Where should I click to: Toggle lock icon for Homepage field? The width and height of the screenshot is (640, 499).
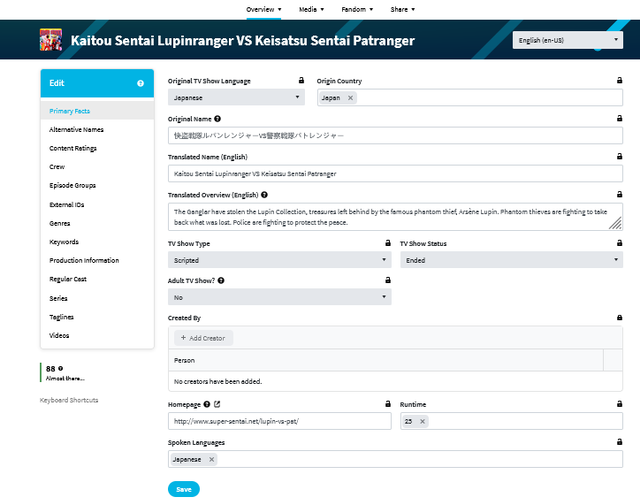388,404
